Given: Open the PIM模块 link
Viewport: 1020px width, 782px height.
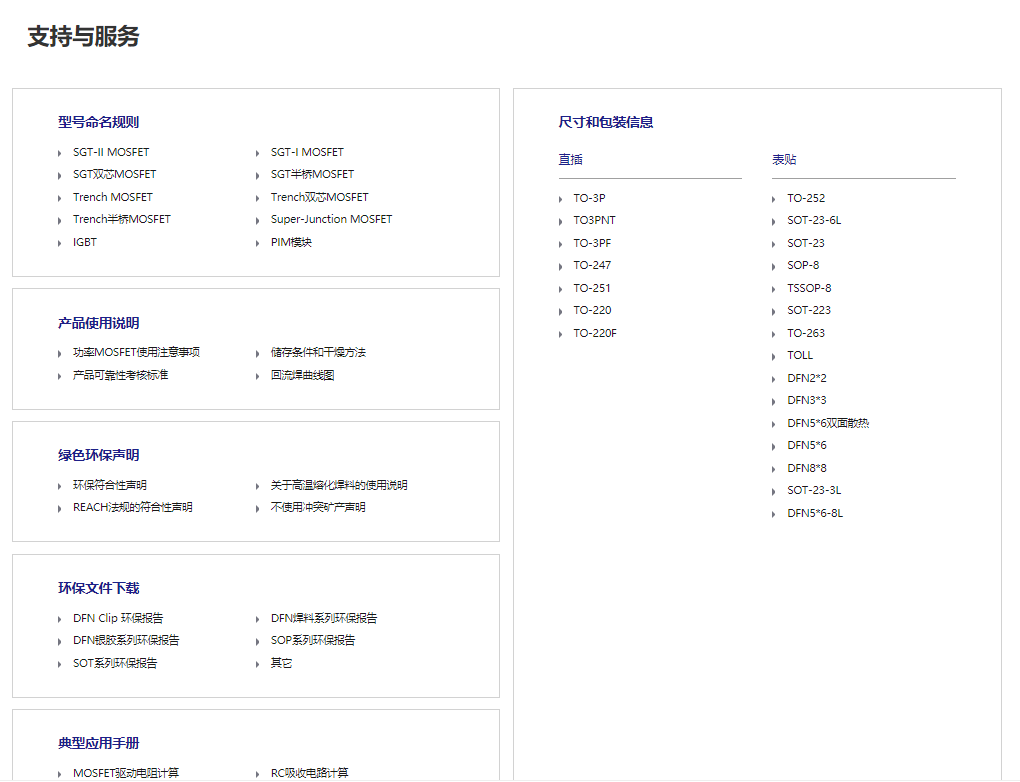Looking at the screenshot, I should (x=291, y=242).
